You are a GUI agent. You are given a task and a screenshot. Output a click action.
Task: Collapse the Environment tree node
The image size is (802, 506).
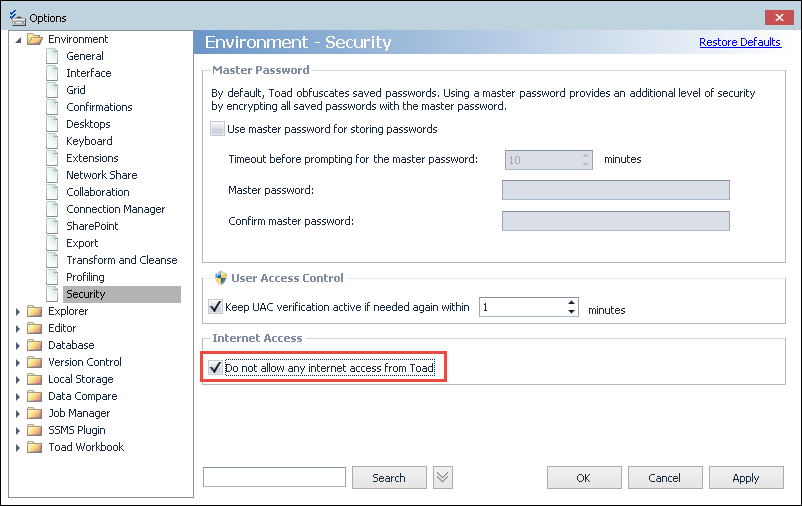pyautogui.click(x=18, y=40)
